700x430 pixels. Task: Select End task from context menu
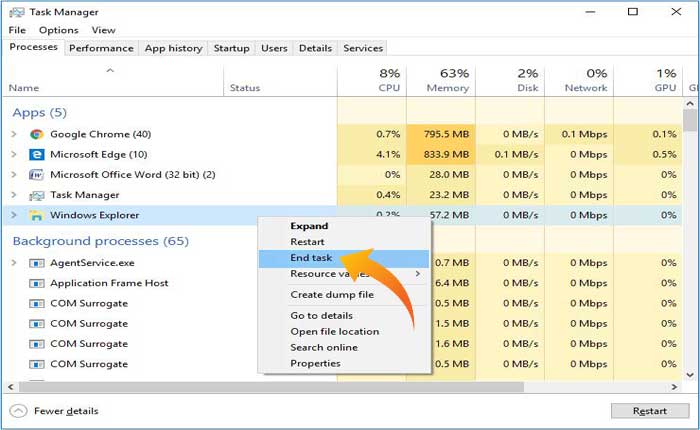[x=311, y=258]
